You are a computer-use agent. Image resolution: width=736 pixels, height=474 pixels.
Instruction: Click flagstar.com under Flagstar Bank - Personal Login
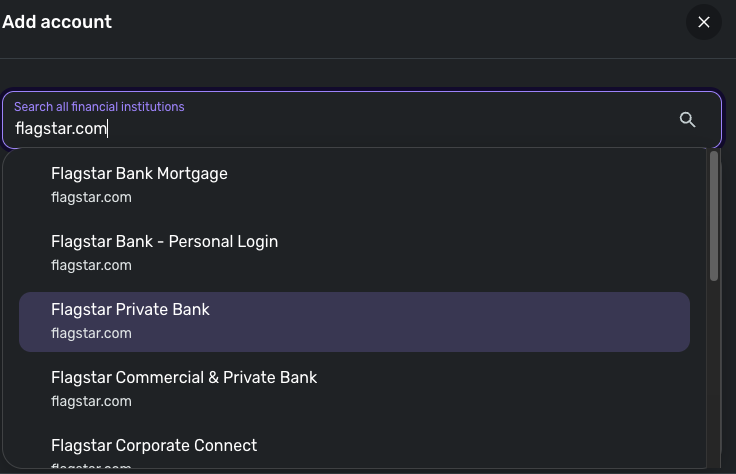tap(91, 265)
